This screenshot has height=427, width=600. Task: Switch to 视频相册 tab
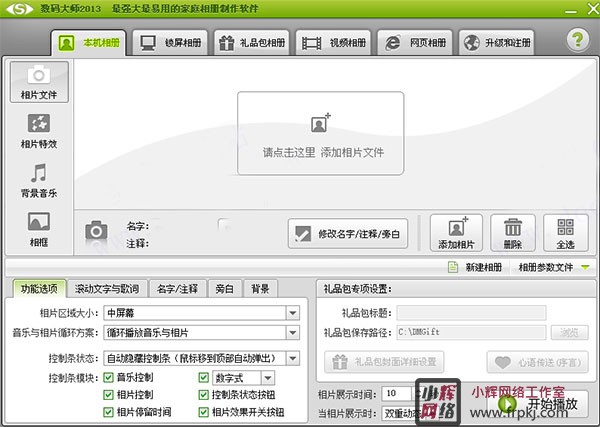click(x=333, y=42)
